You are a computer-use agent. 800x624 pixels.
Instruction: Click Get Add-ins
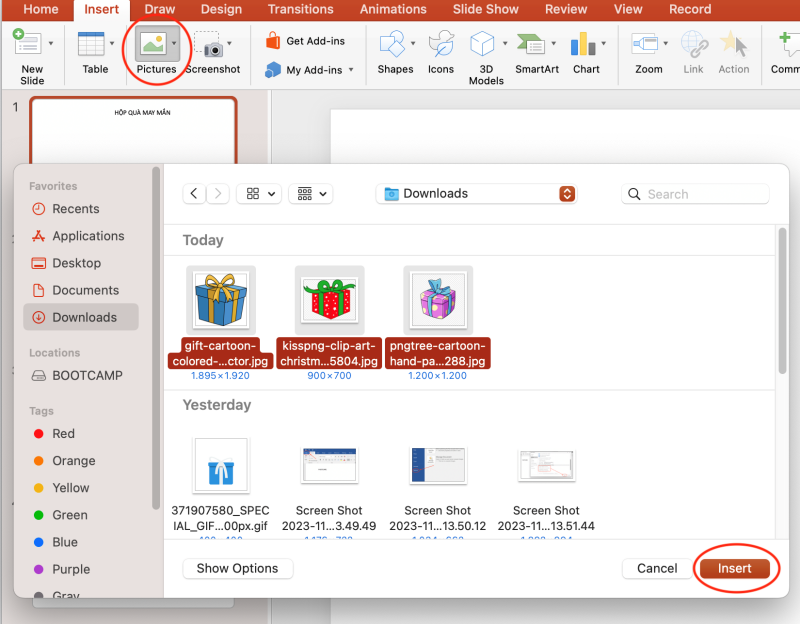(305, 41)
